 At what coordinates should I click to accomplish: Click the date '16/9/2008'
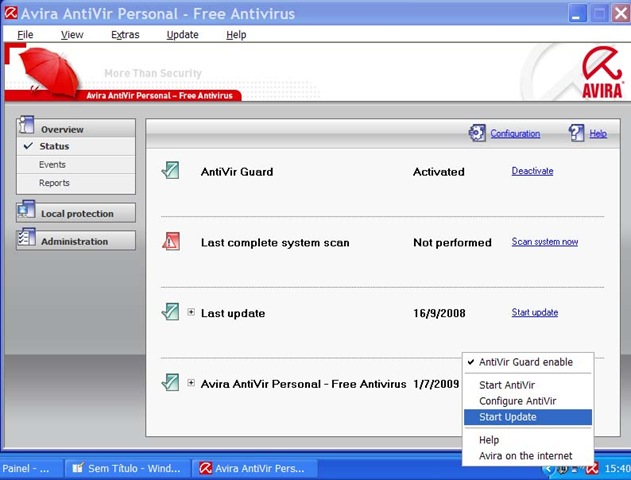click(439, 313)
